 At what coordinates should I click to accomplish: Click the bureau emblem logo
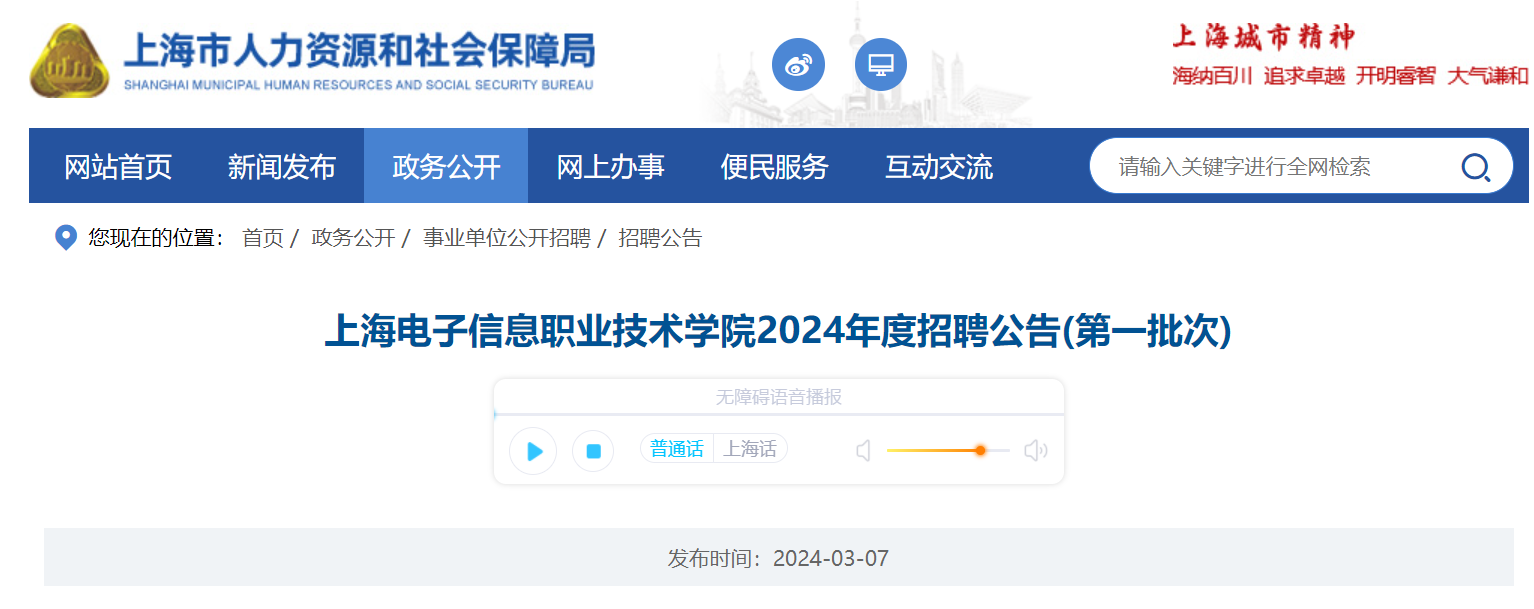pos(70,61)
